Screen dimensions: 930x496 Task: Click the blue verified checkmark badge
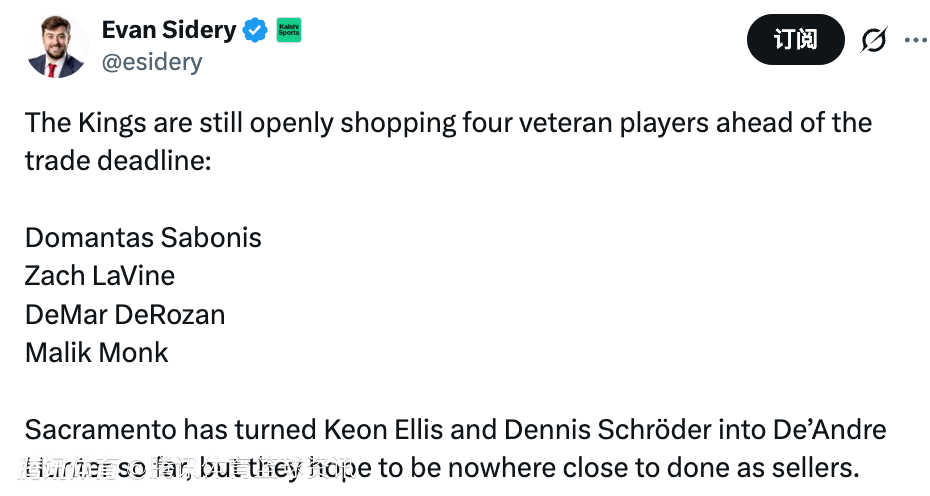(256, 31)
